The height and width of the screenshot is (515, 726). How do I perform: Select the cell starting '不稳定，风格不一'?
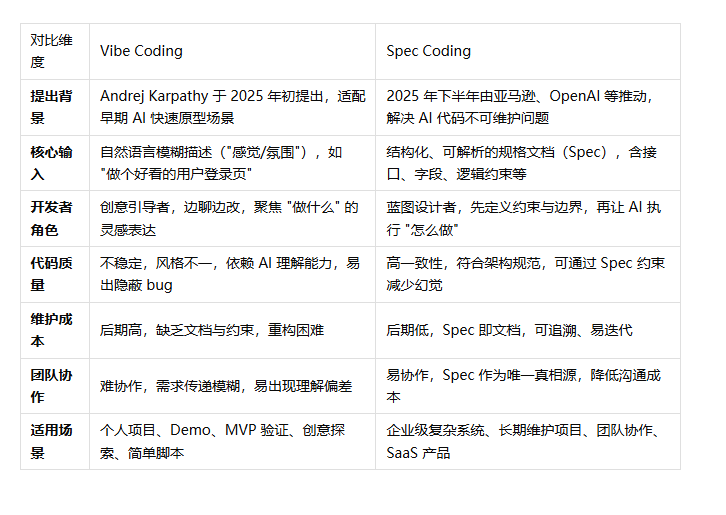point(232,275)
